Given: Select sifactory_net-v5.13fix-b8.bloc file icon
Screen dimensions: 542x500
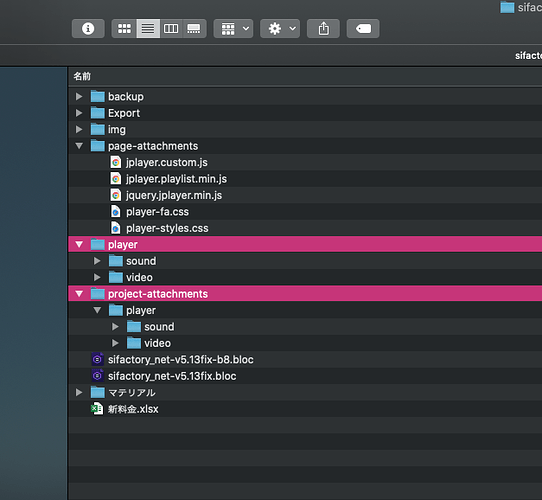Looking at the screenshot, I should point(97,360).
